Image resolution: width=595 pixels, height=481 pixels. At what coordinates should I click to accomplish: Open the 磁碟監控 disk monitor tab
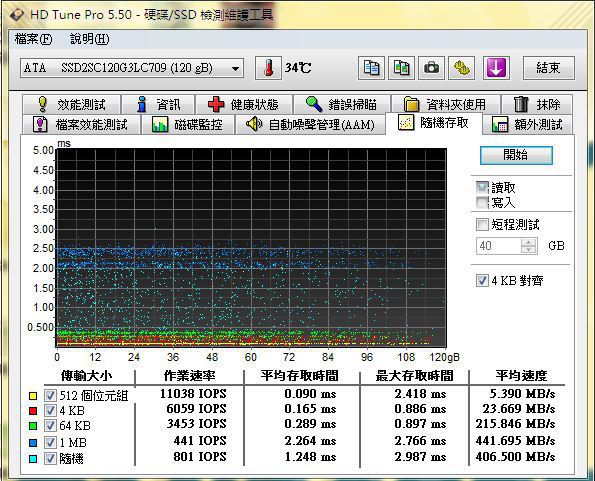point(187,124)
